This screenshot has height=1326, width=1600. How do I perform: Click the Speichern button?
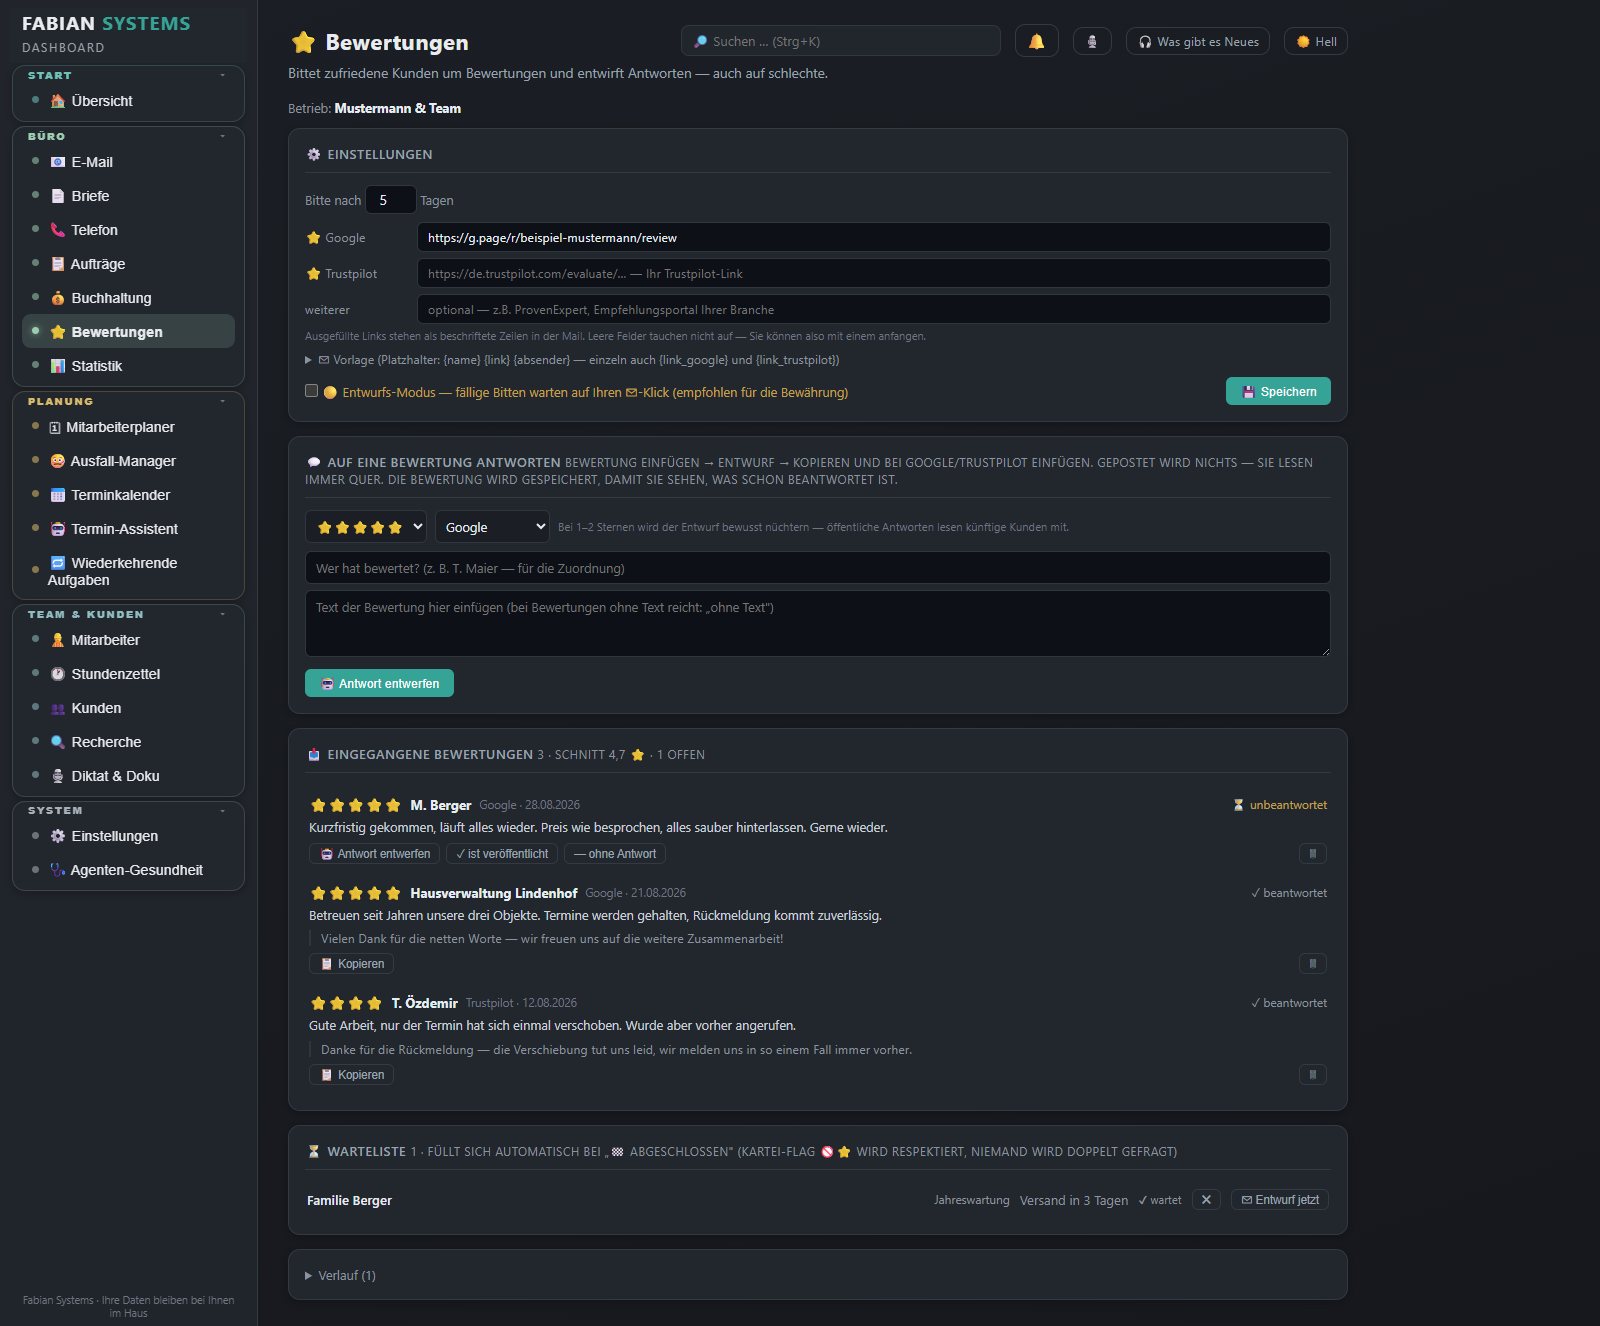(1278, 391)
